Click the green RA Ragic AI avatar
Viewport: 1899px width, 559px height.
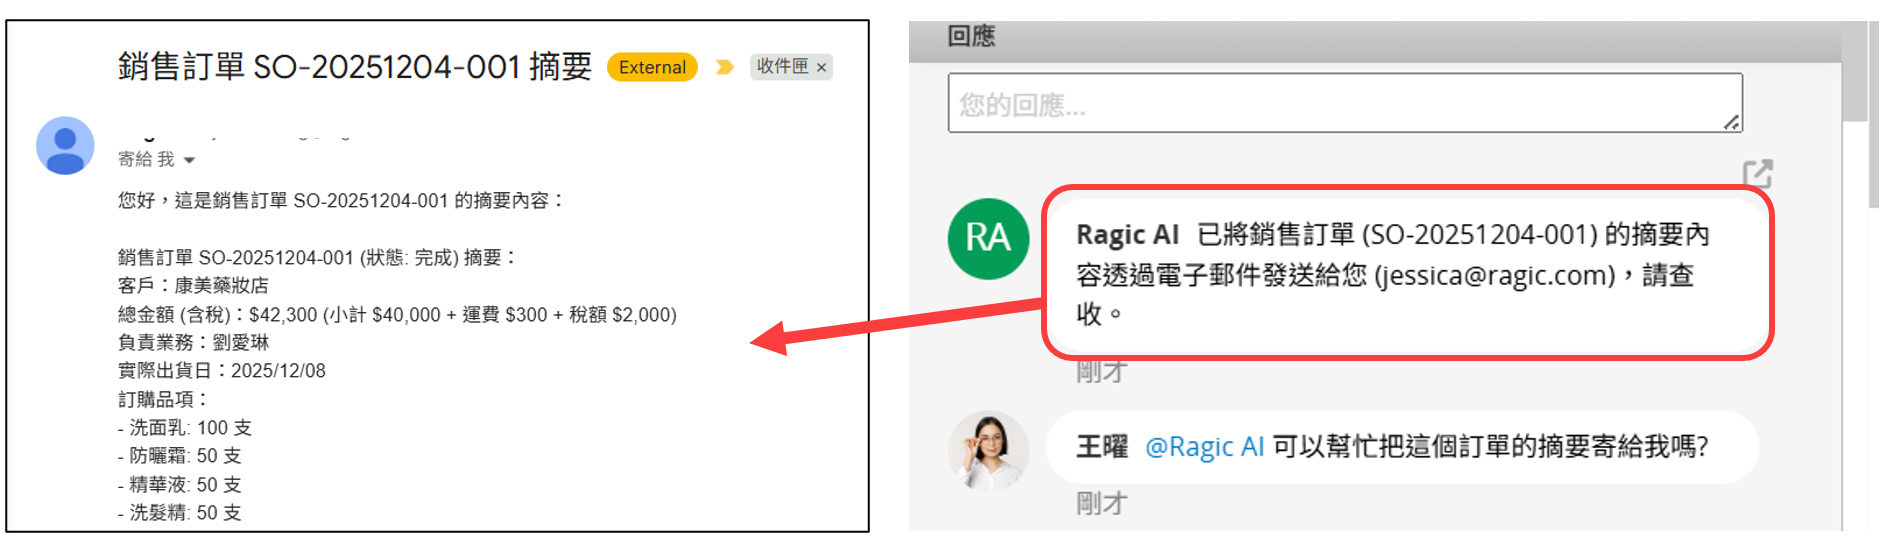click(x=988, y=238)
